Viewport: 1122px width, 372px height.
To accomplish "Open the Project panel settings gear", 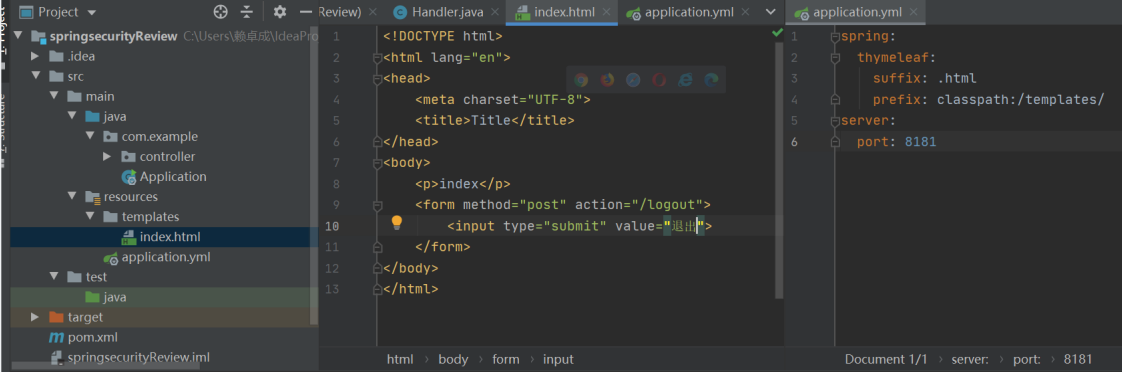I will 280,12.
